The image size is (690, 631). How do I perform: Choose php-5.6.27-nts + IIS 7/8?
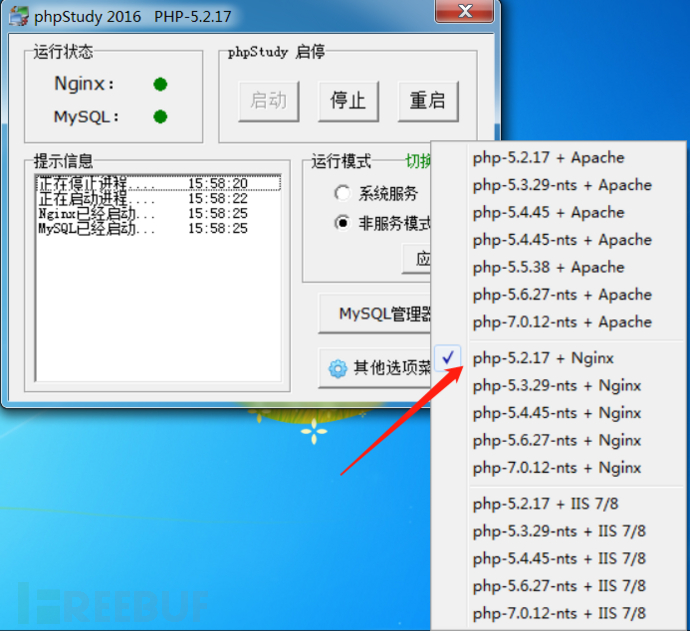click(558, 586)
